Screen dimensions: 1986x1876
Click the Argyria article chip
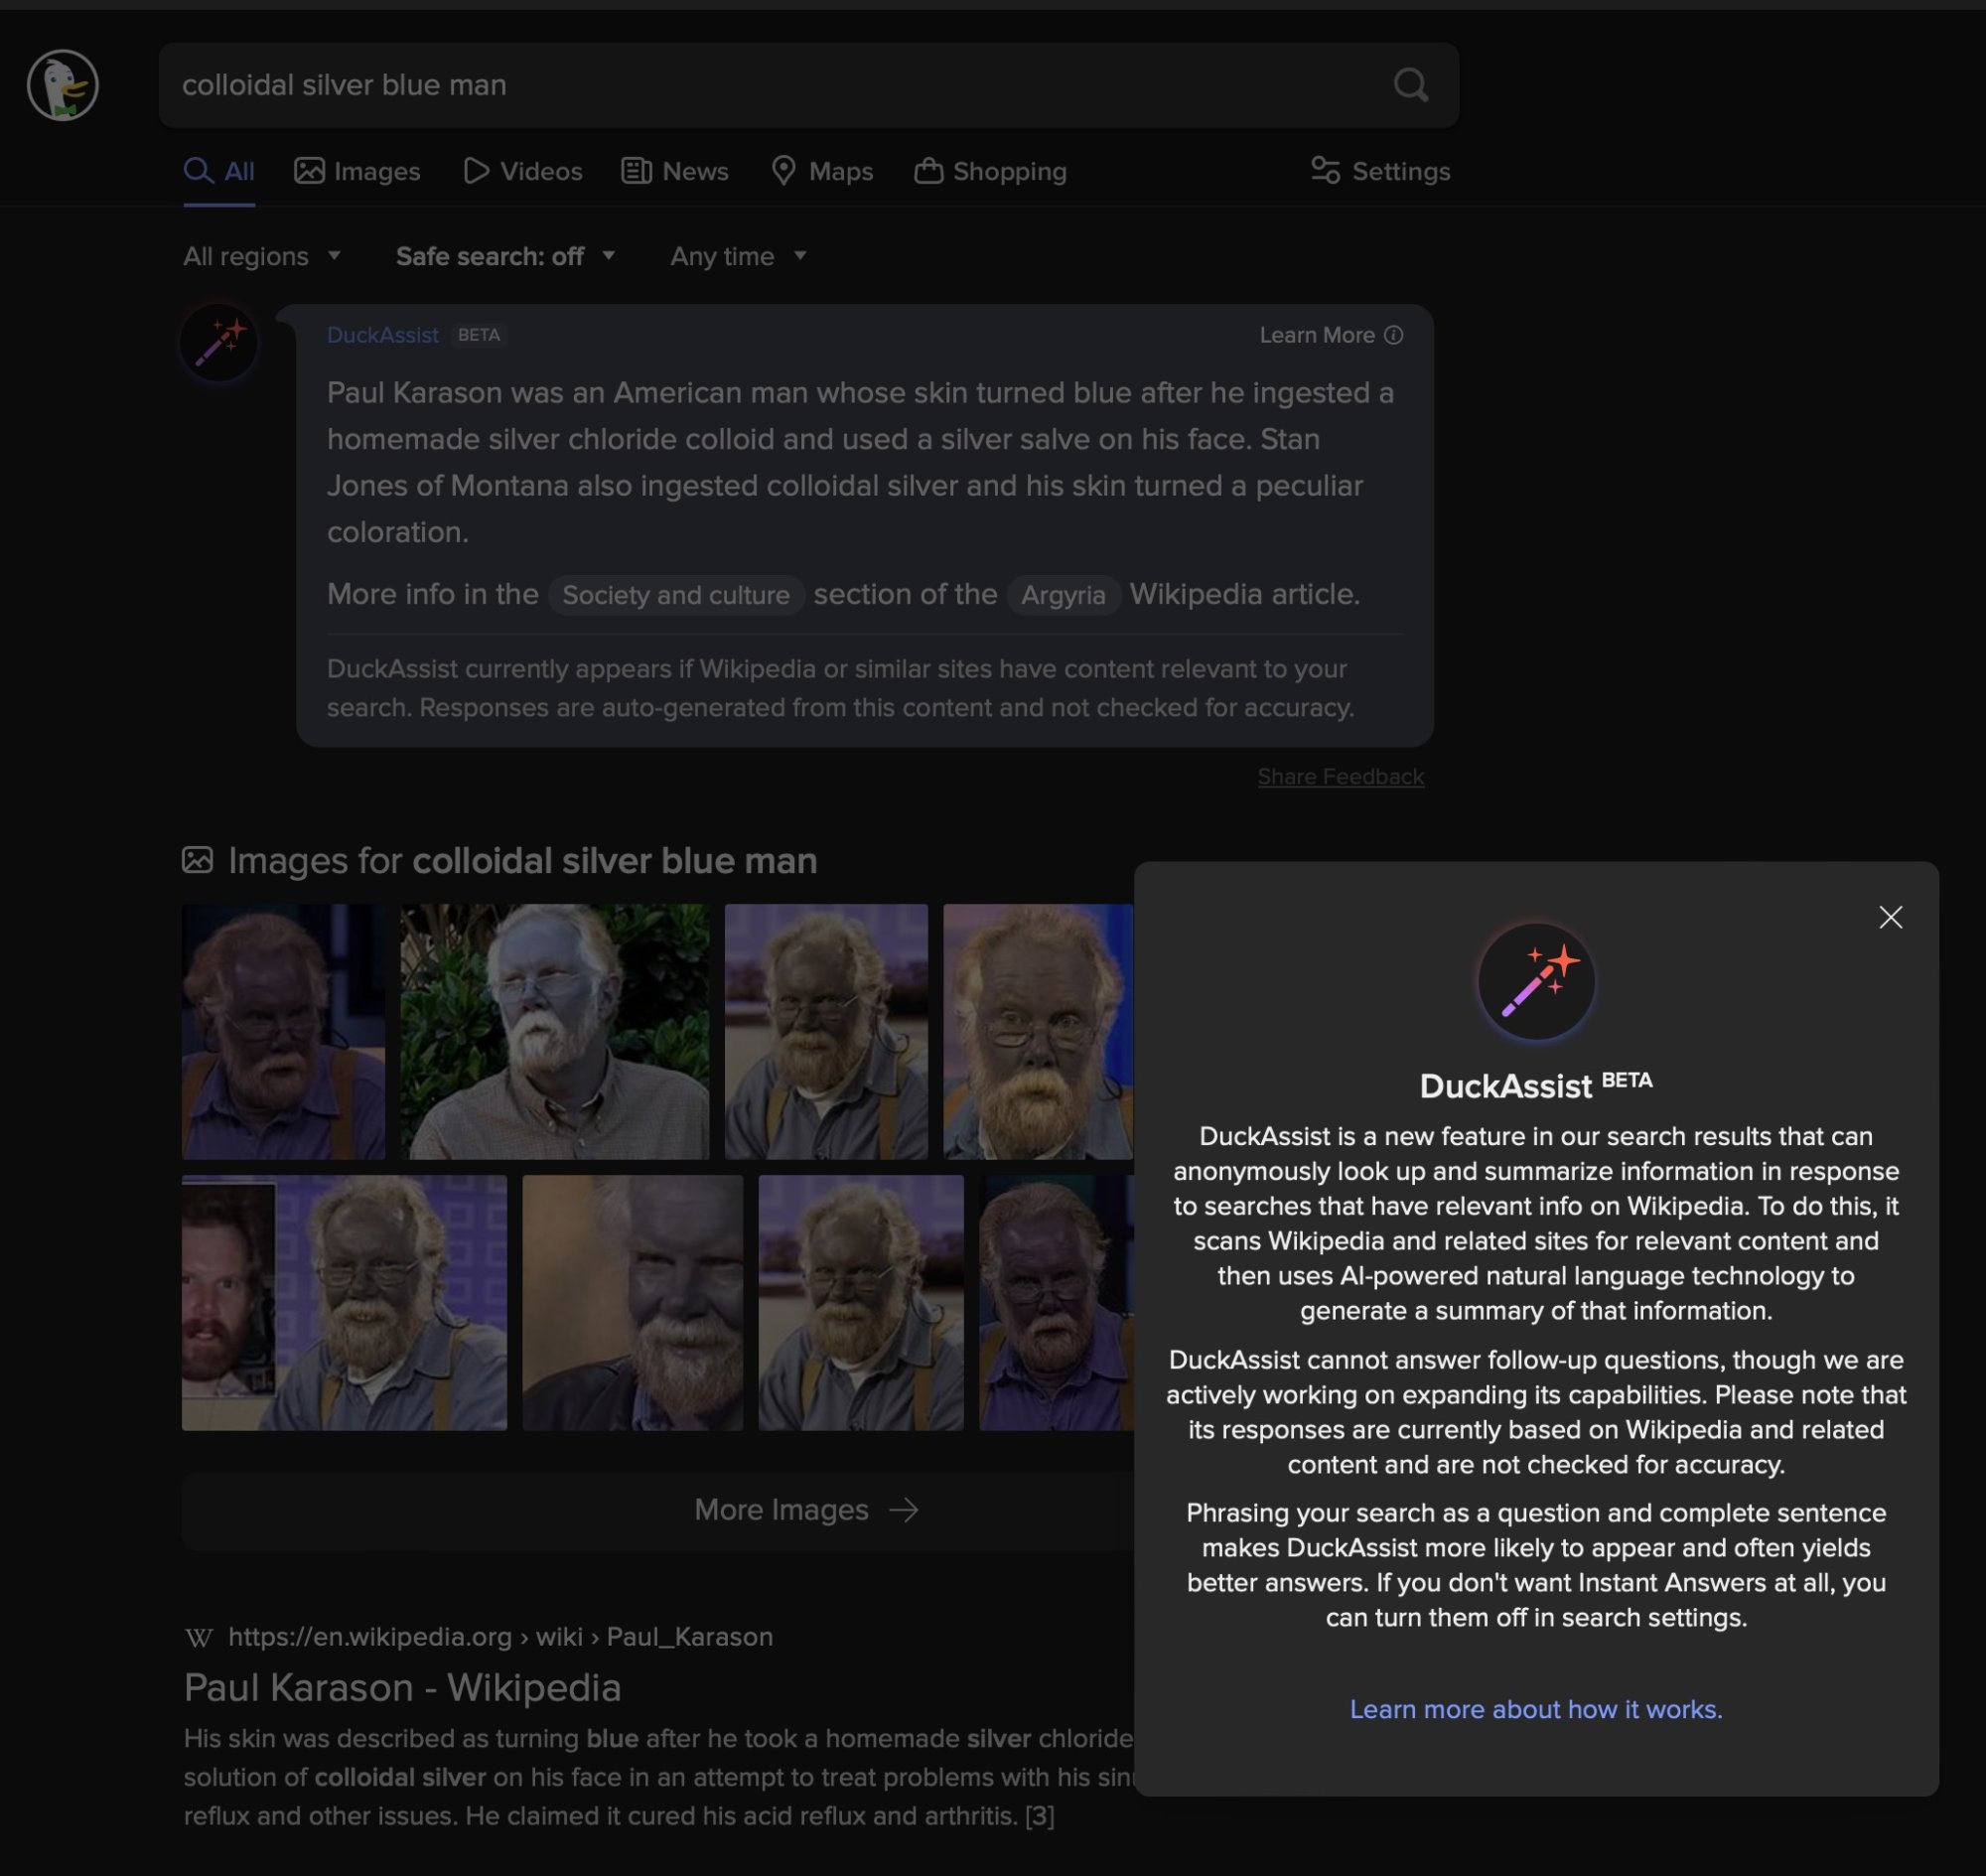point(1062,596)
